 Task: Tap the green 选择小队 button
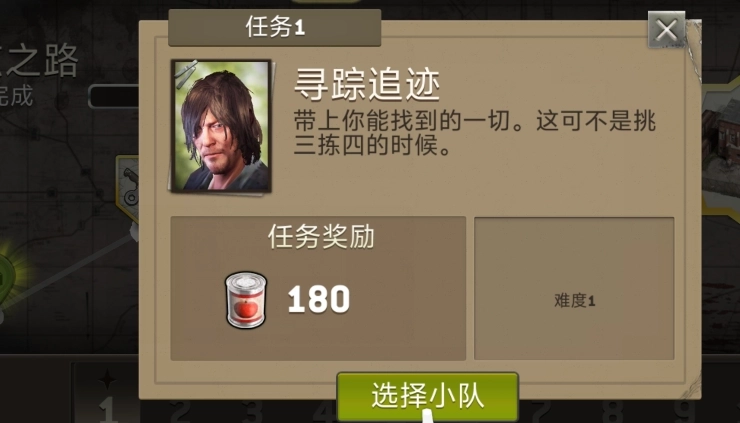[428, 397]
